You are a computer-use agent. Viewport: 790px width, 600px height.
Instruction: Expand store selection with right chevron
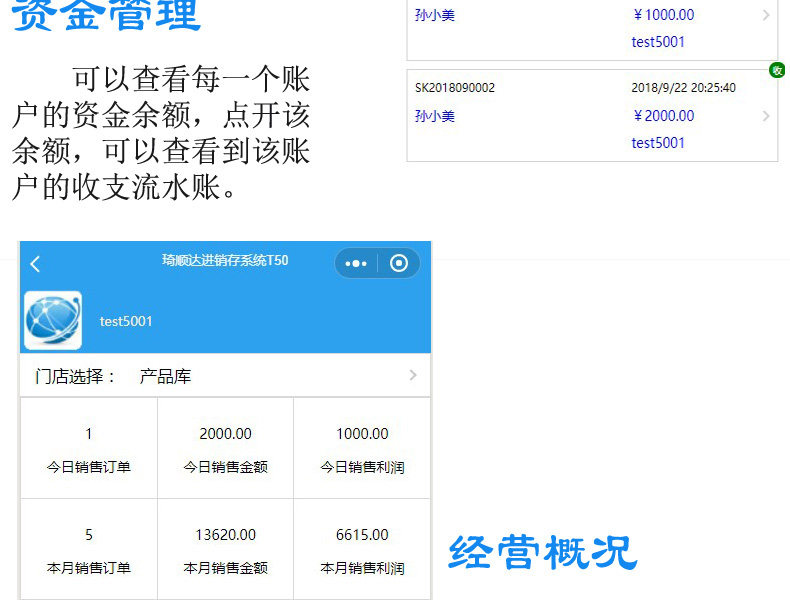pyautogui.click(x=413, y=375)
